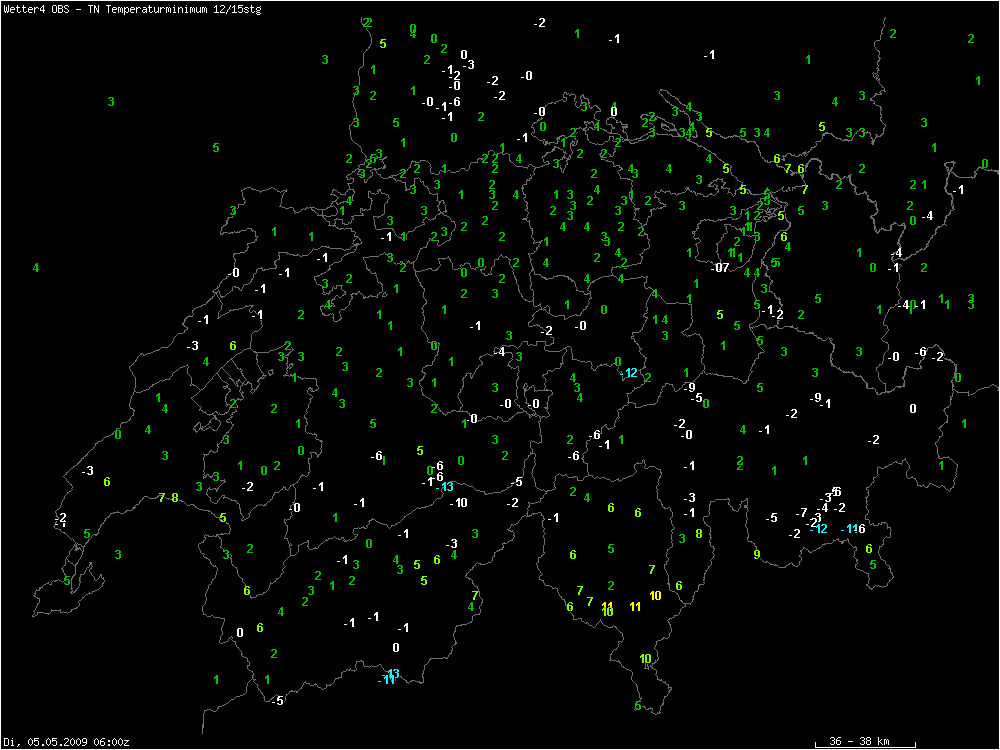The height and width of the screenshot is (750, 1000).
Task: Click the timestamp 'Di, 05.05.2009 06:00z'
Action: (66, 741)
